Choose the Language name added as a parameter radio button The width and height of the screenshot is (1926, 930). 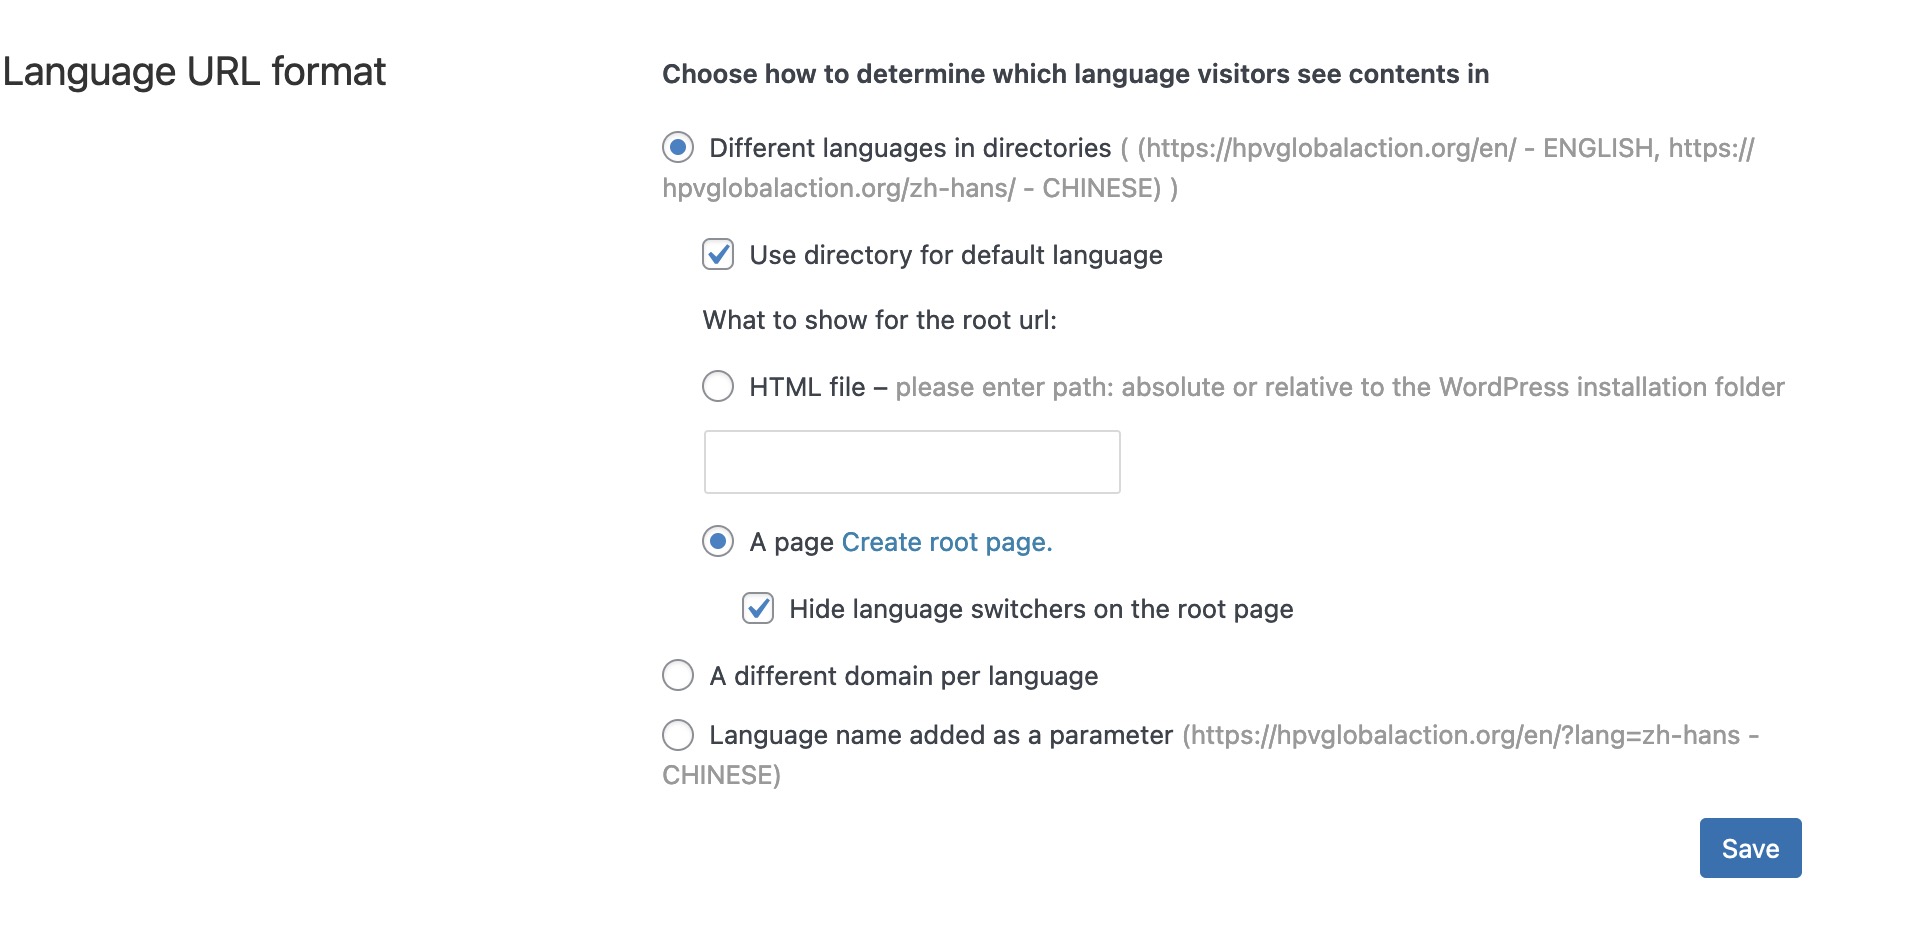pyautogui.click(x=678, y=735)
